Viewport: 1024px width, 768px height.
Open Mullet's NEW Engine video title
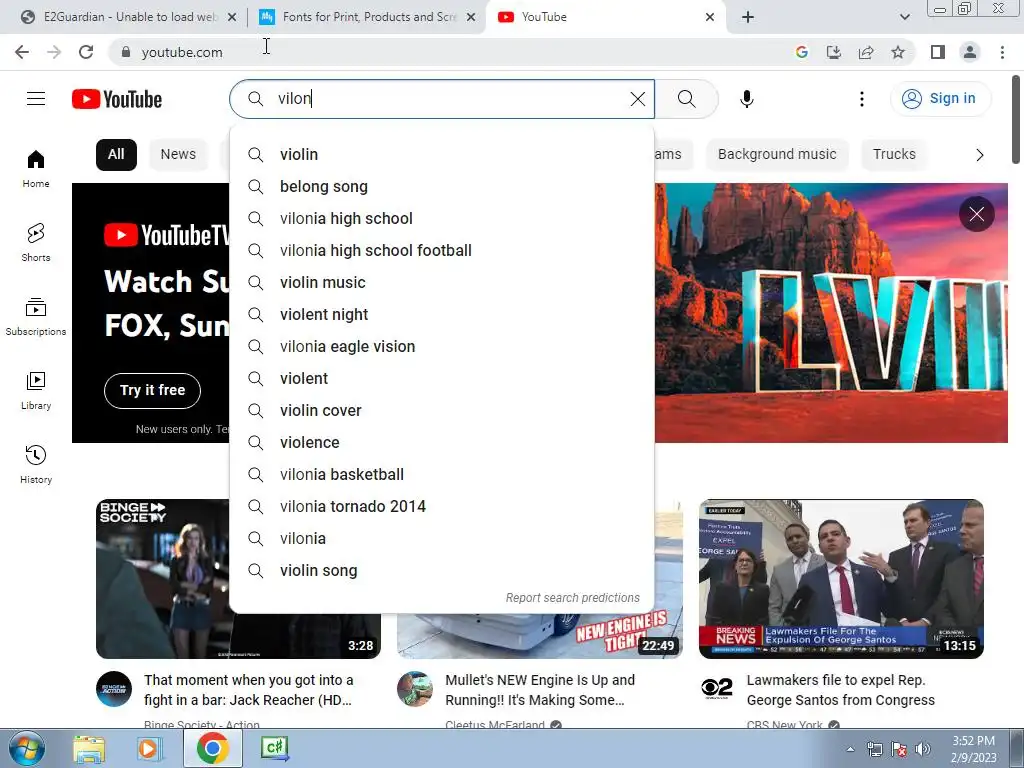point(540,690)
